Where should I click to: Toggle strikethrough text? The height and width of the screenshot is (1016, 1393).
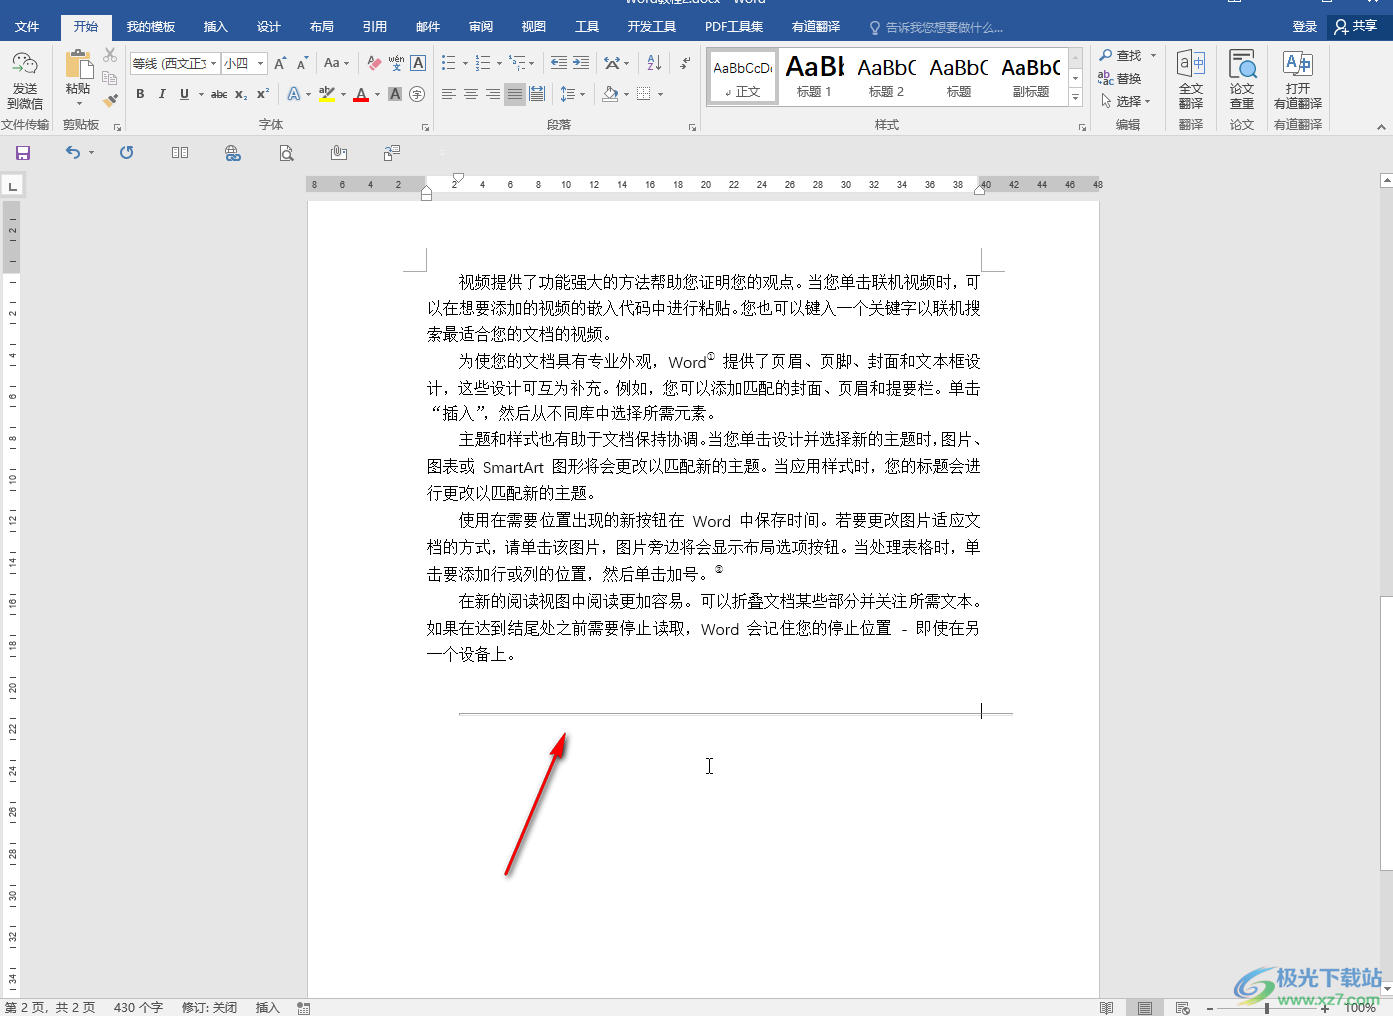click(219, 94)
